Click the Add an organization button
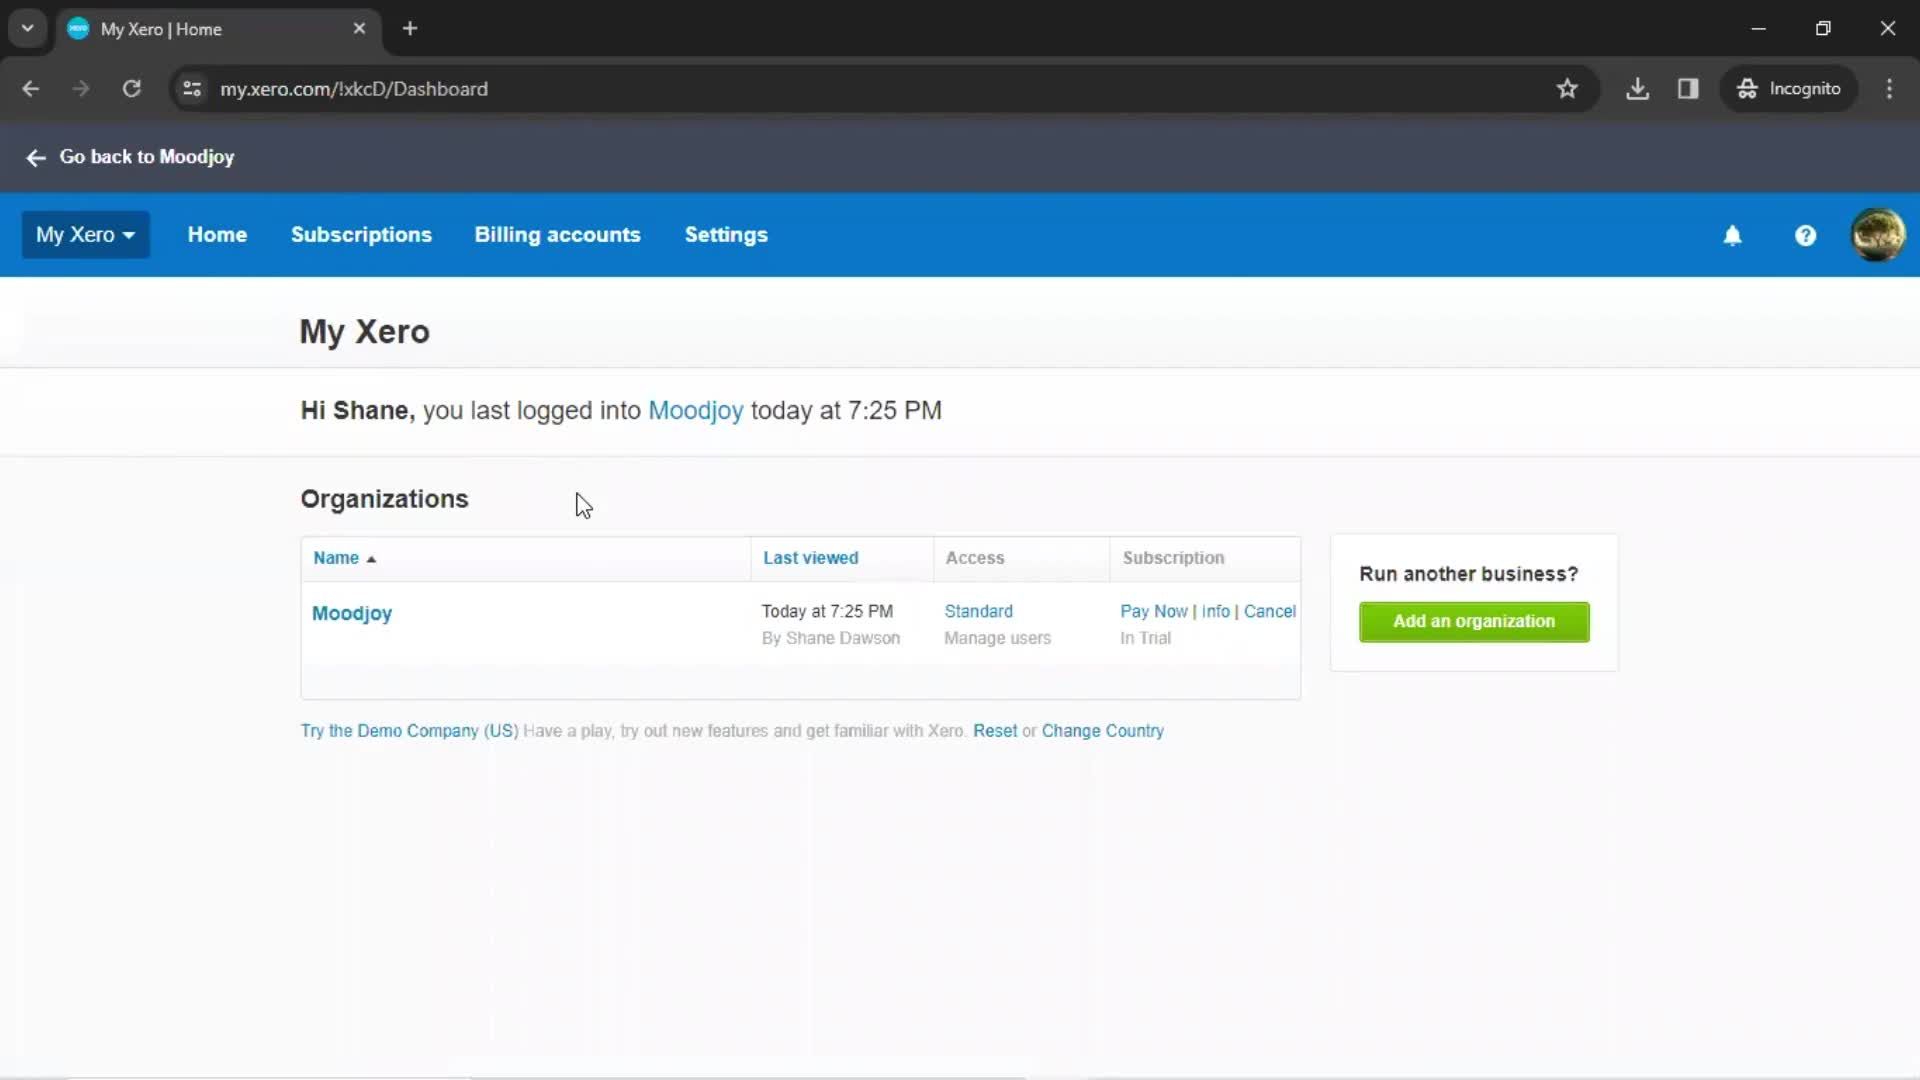1920x1080 pixels. point(1474,622)
